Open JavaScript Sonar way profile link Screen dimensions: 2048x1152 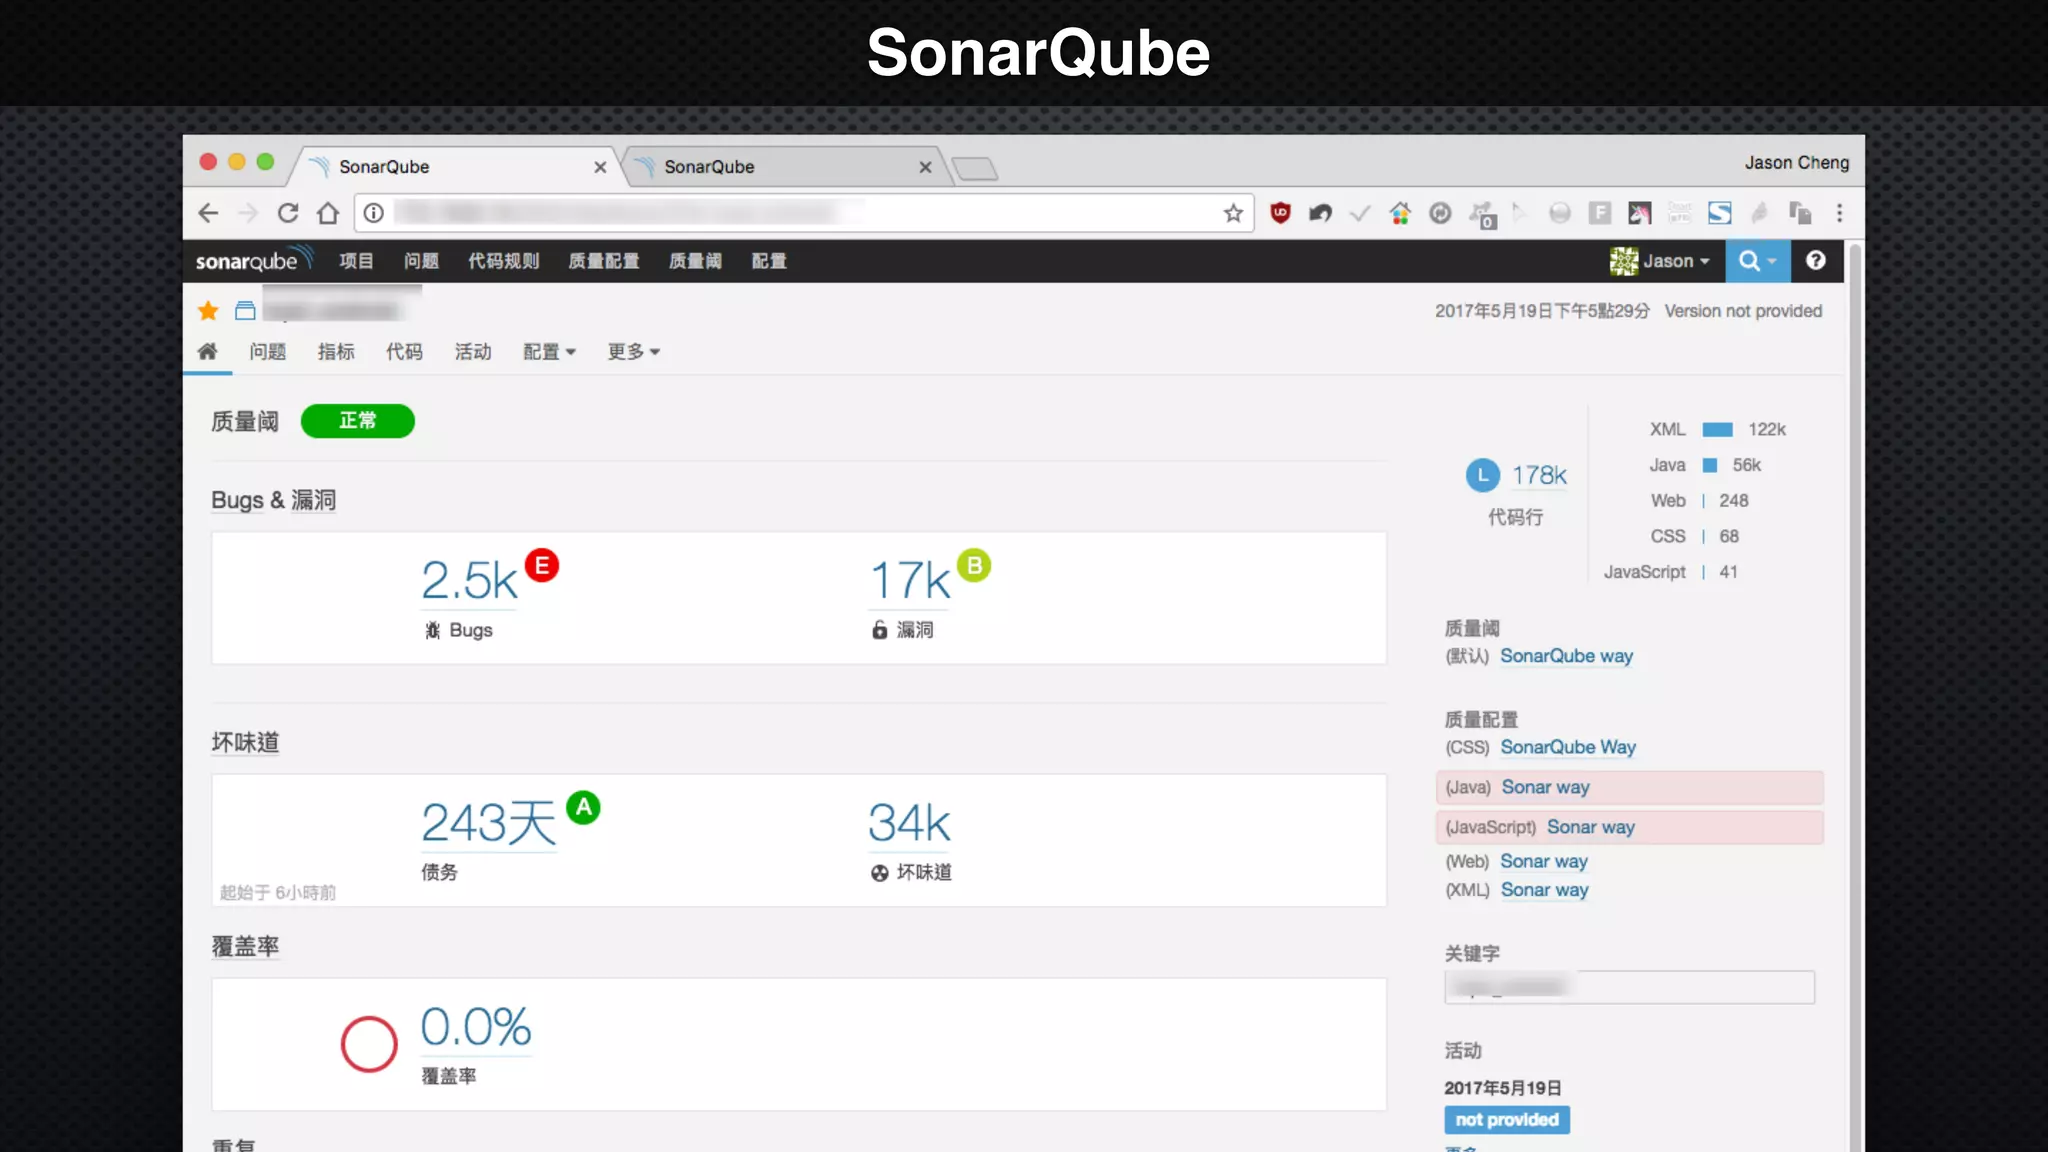1590,827
